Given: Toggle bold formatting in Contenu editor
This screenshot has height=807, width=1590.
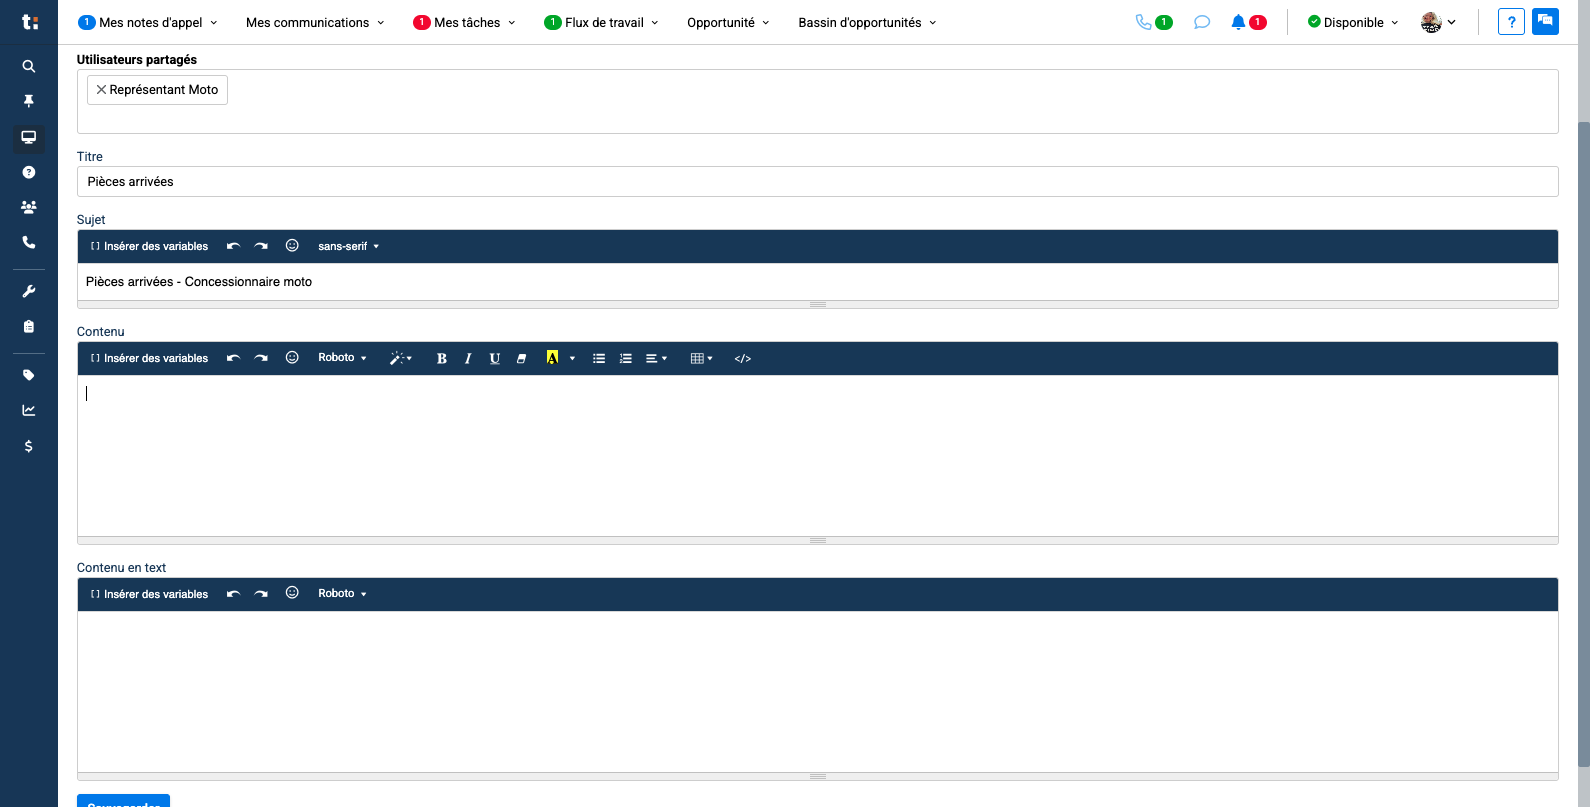Looking at the screenshot, I should coord(441,358).
